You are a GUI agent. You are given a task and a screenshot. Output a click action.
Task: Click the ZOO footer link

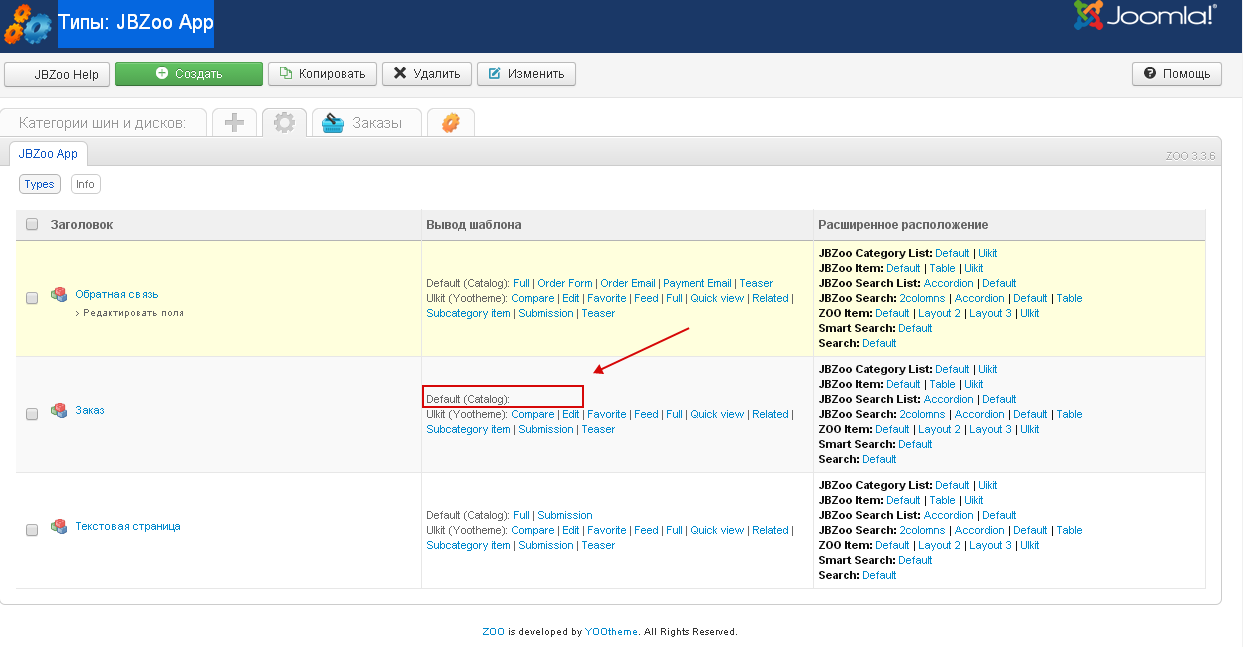pos(493,632)
